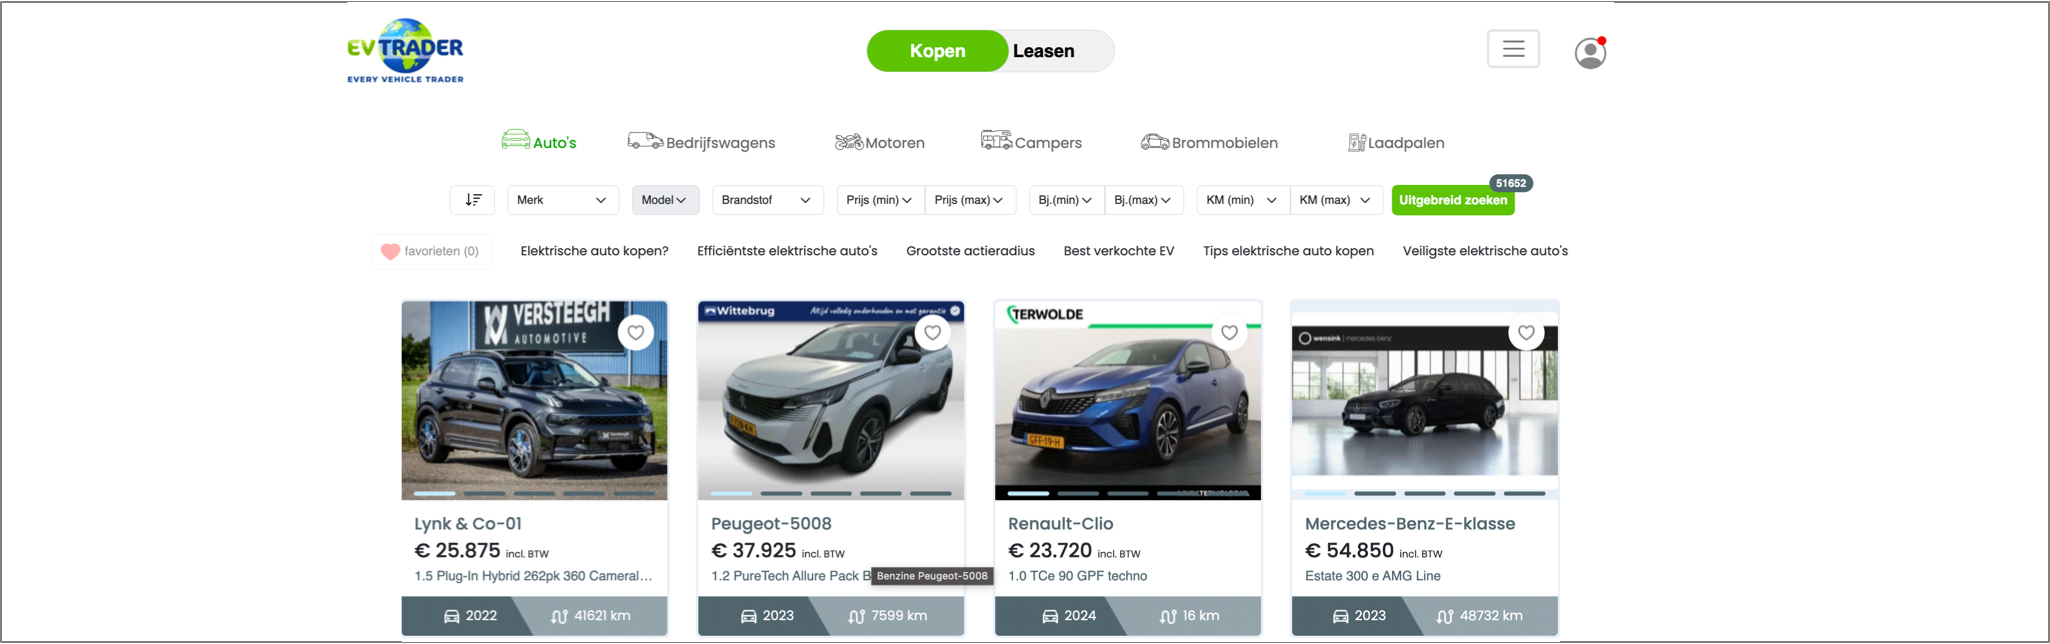Open the Renault-Clio car photo
The image size is (2050, 644).
click(x=1128, y=400)
